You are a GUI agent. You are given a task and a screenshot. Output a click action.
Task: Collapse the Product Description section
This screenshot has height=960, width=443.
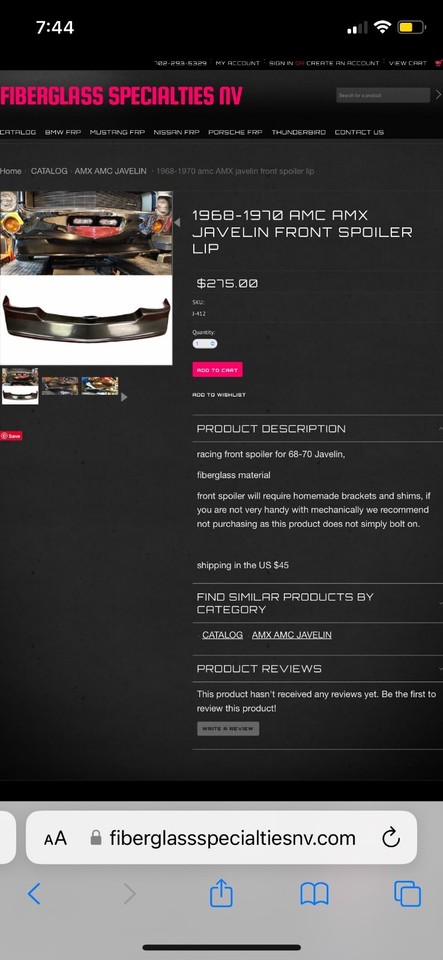[318, 429]
